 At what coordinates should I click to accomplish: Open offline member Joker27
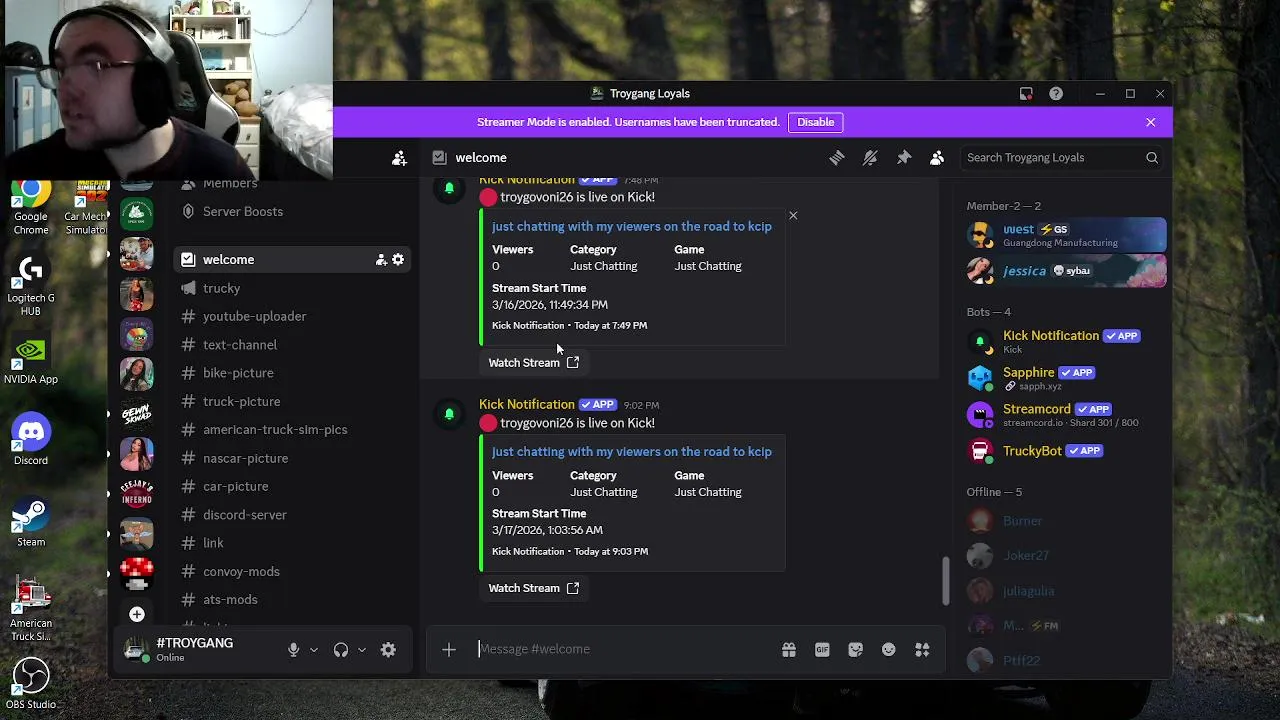[1066, 556]
